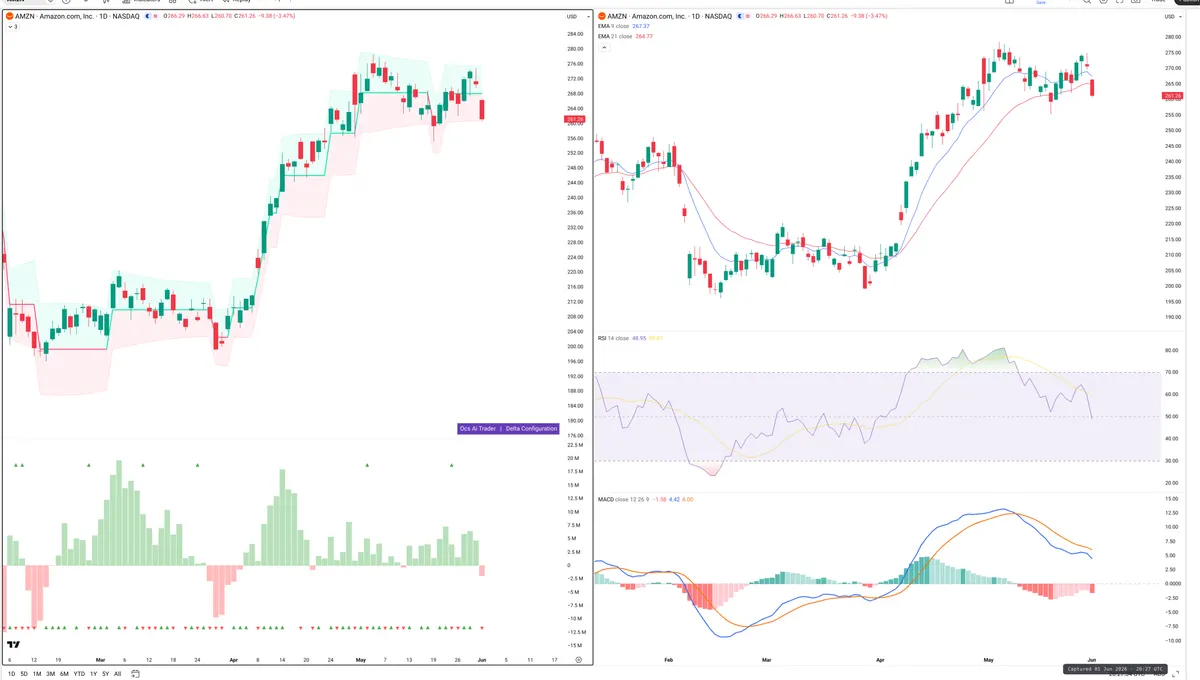Image resolution: width=1200 pixels, height=680 pixels.
Task: Select the 1M time range
Action: click(36, 674)
